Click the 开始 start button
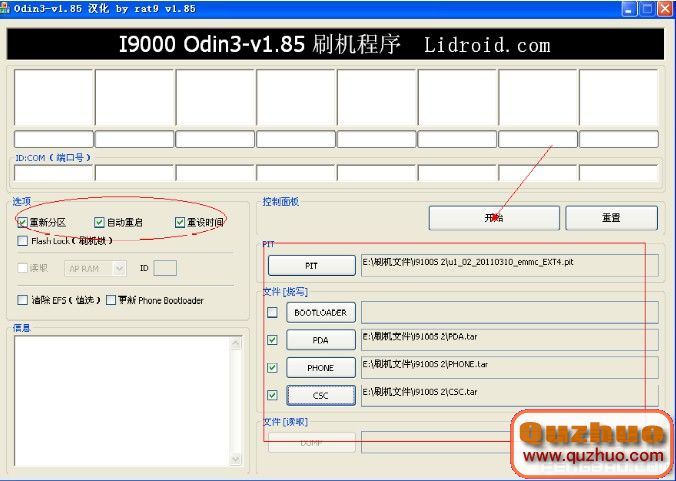Image resolution: width=676 pixels, height=481 pixels. click(494, 218)
